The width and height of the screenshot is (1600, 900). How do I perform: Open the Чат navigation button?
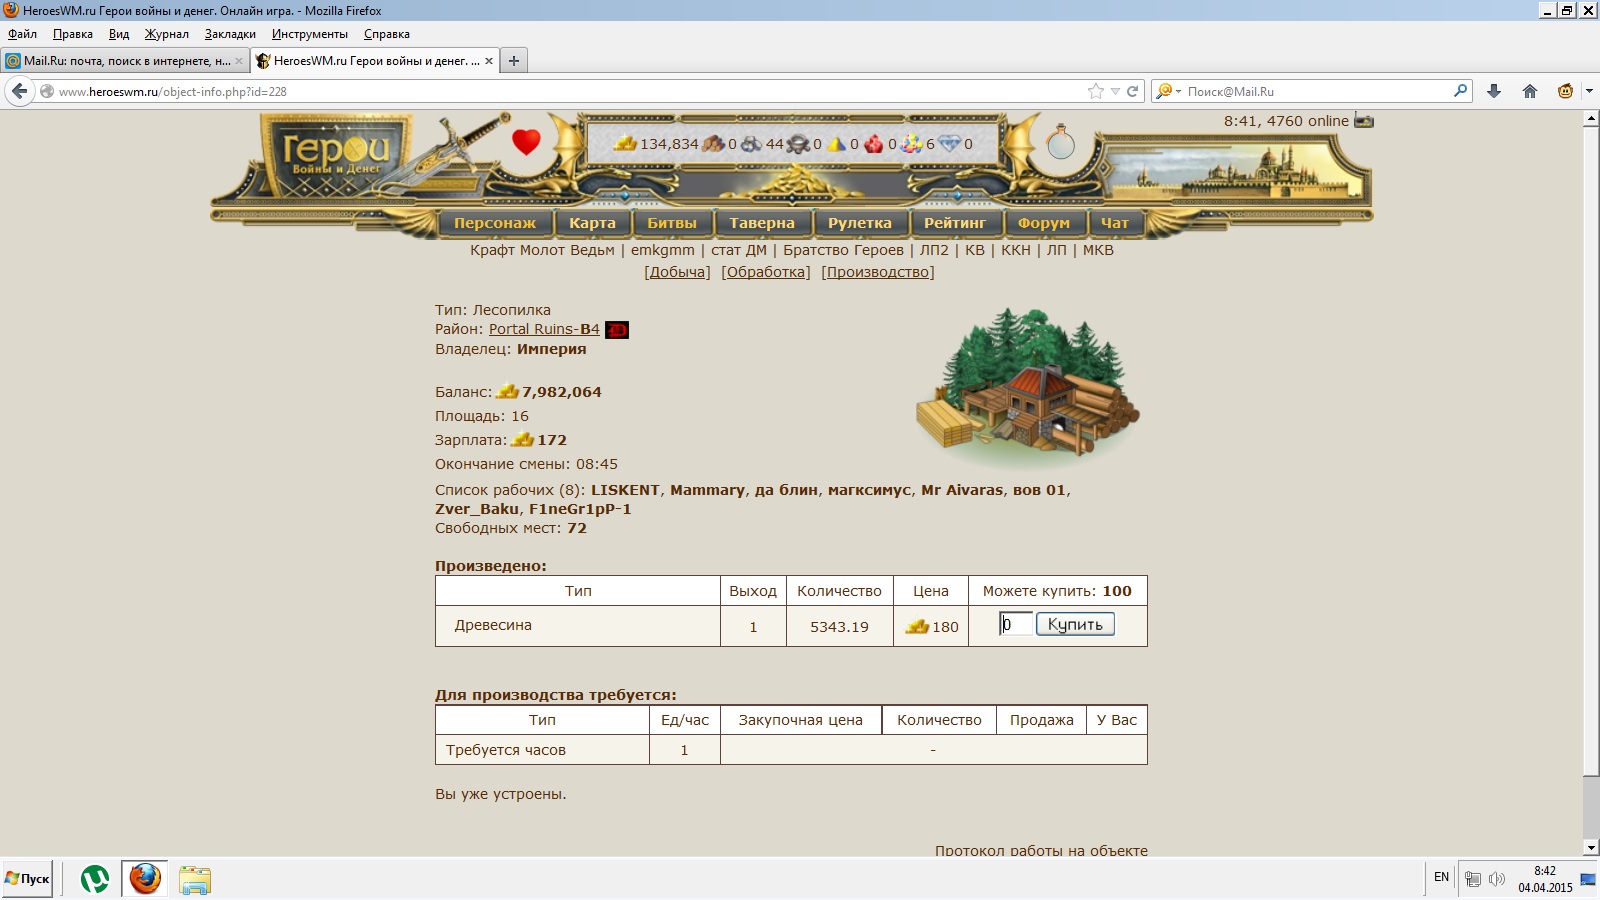tap(1115, 223)
